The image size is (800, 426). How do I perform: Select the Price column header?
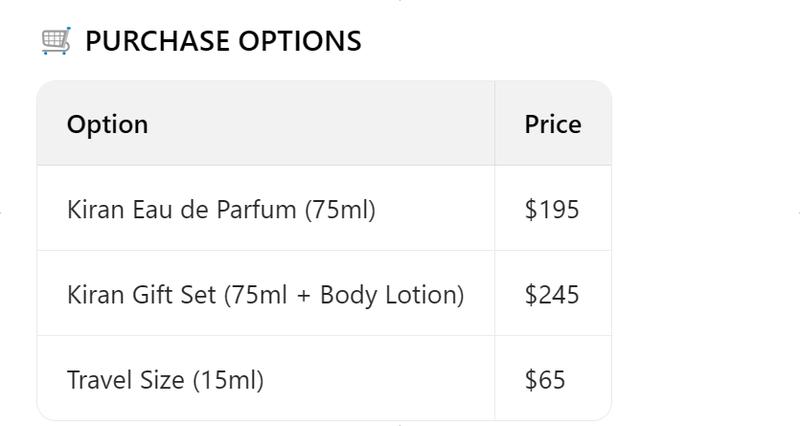click(552, 124)
